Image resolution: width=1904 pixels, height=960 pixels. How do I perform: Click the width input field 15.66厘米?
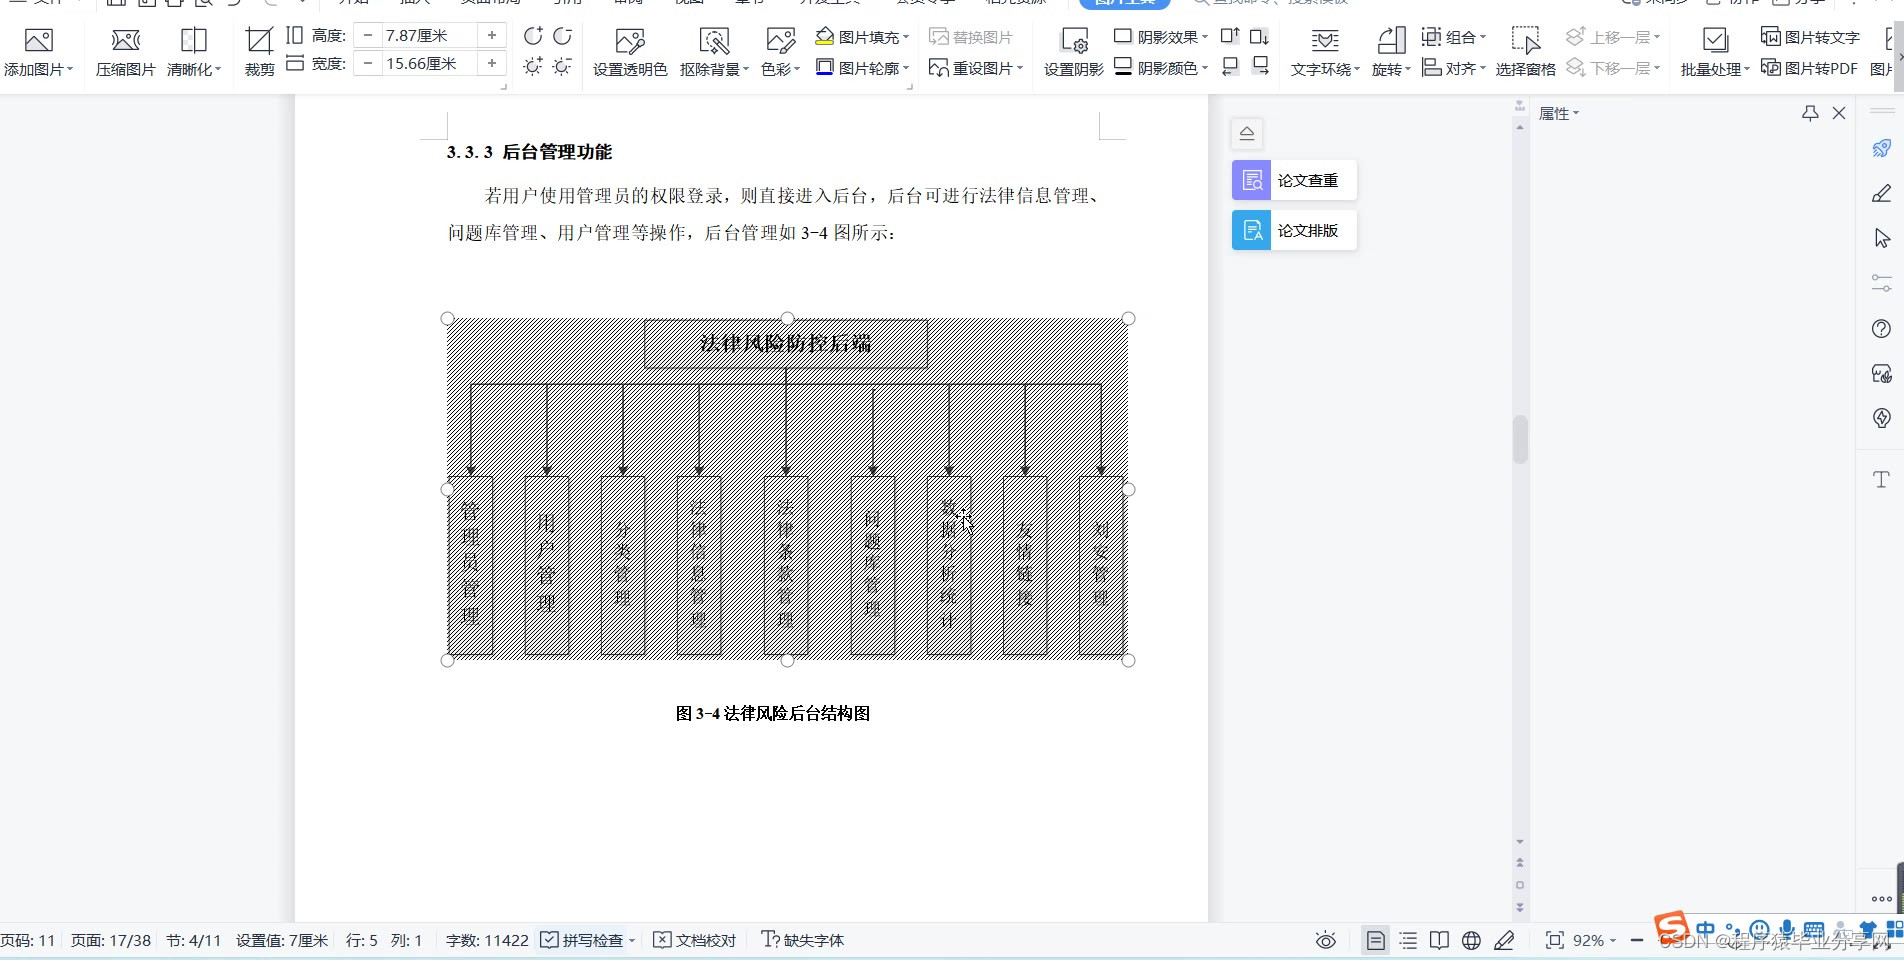point(429,63)
